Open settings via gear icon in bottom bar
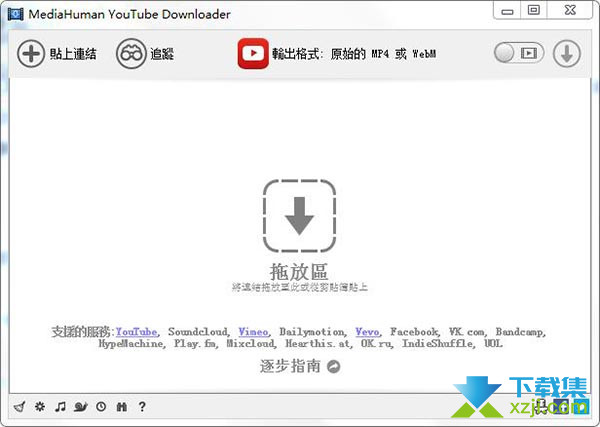Viewport: 600px width, 427px height. pos(40,406)
